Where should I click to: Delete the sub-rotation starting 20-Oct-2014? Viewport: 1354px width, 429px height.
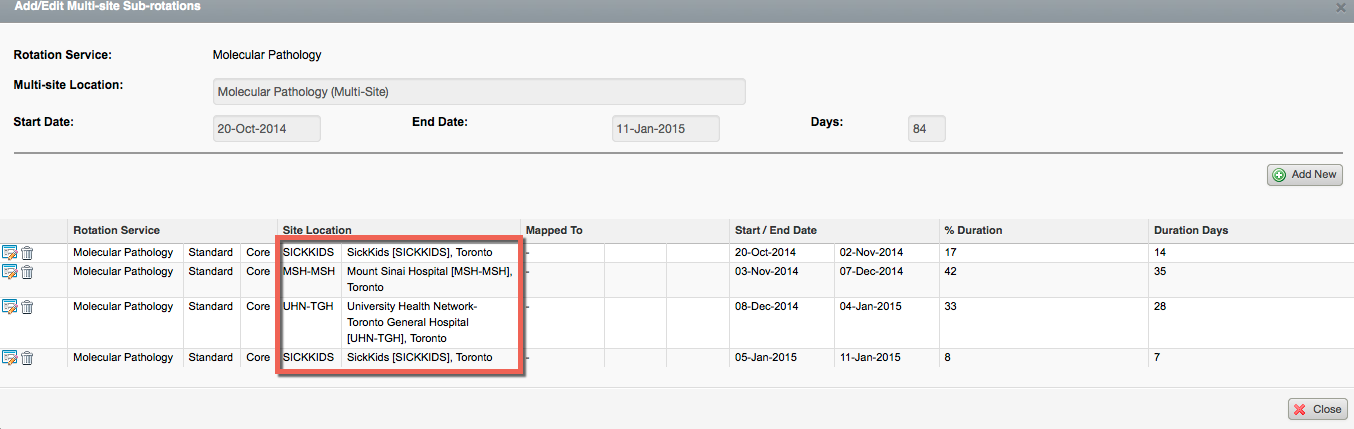pyautogui.click(x=27, y=253)
